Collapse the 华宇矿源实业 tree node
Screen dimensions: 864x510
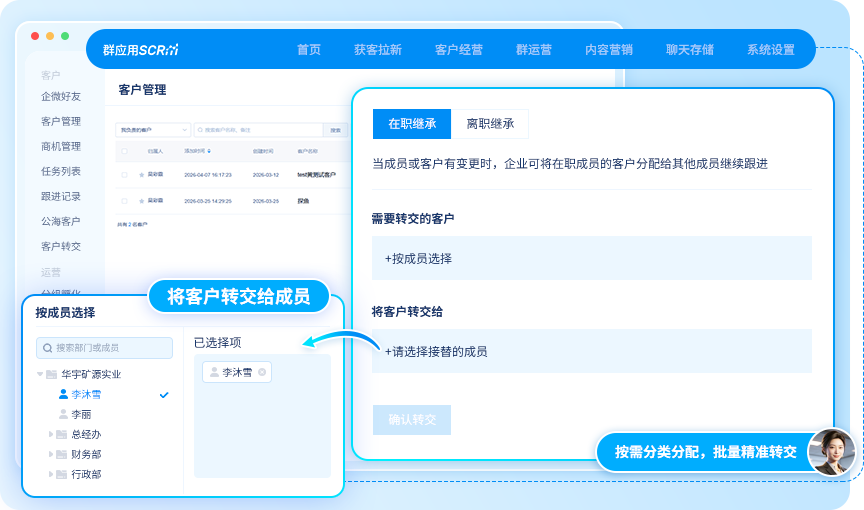[x=40, y=375]
